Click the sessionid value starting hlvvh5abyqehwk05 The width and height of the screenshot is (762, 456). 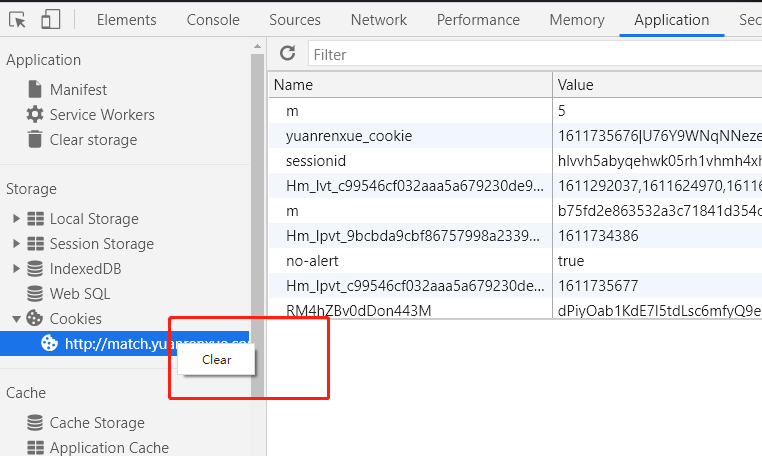659,161
